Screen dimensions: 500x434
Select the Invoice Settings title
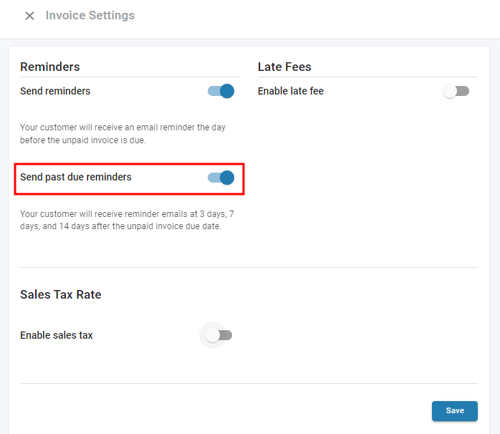(x=90, y=15)
